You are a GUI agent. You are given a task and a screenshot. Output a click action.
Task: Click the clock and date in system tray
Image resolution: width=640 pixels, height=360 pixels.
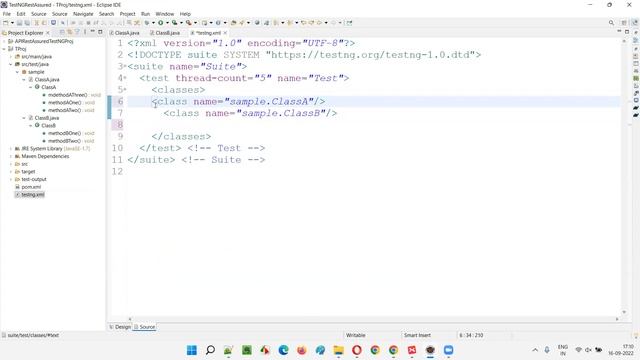(x=622, y=350)
